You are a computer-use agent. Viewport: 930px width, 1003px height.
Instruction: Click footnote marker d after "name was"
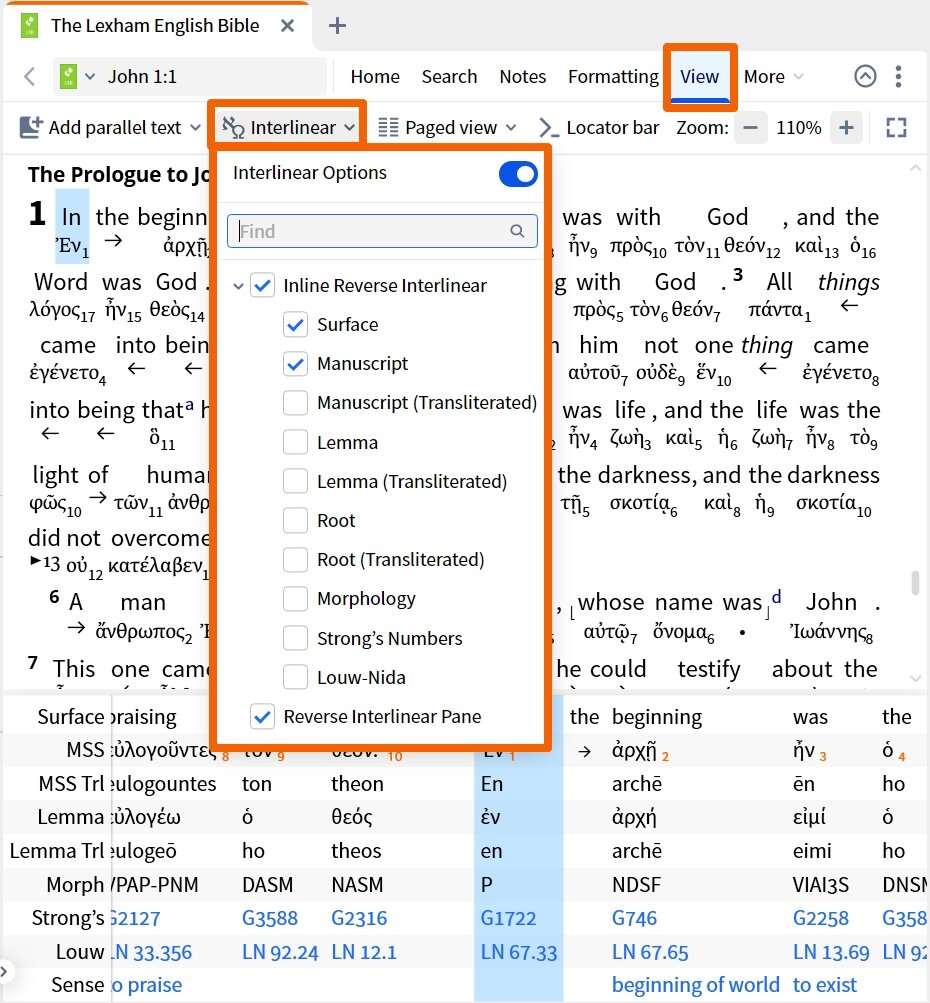pos(776,596)
